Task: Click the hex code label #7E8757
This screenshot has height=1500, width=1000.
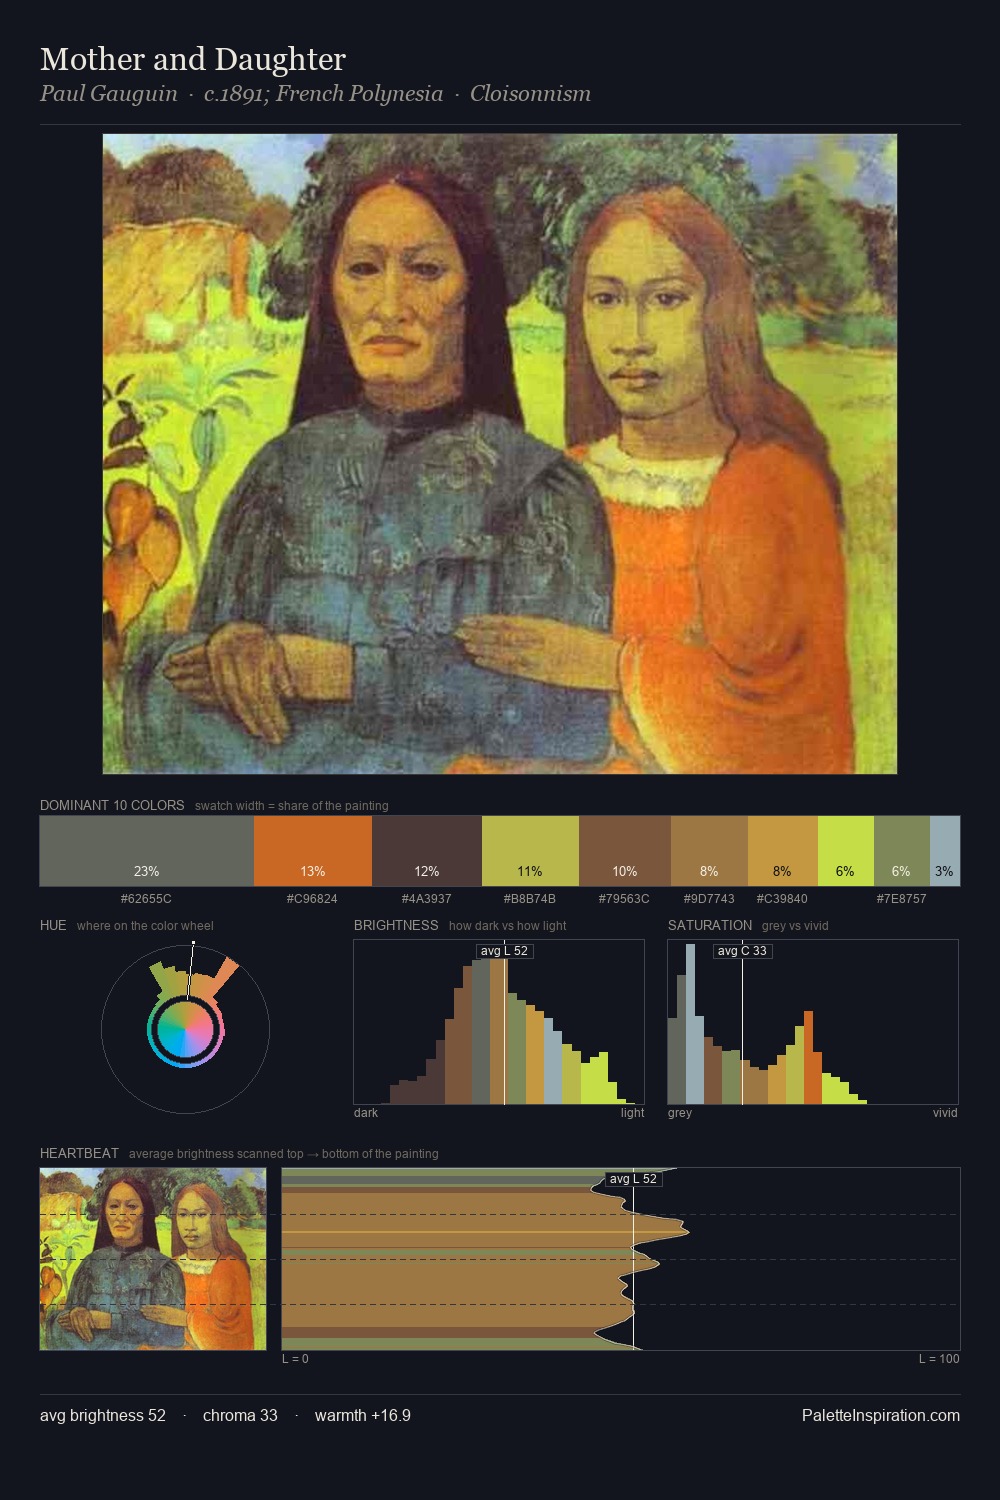Action: coord(901,899)
